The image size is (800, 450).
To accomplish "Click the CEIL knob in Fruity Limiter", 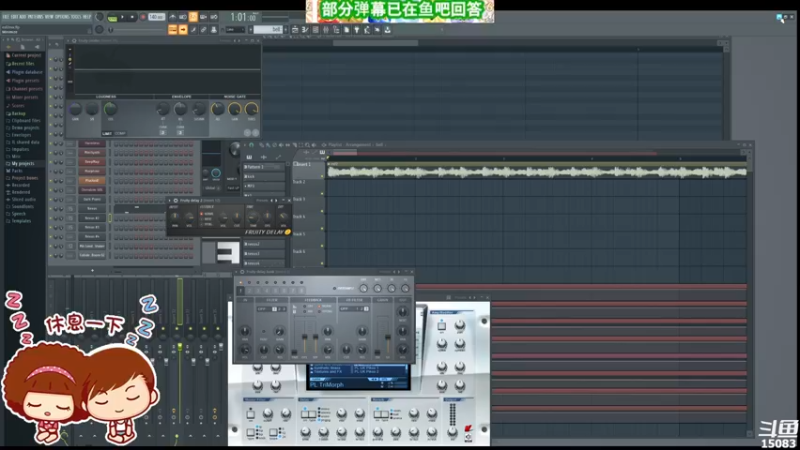I will tap(110, 109).
